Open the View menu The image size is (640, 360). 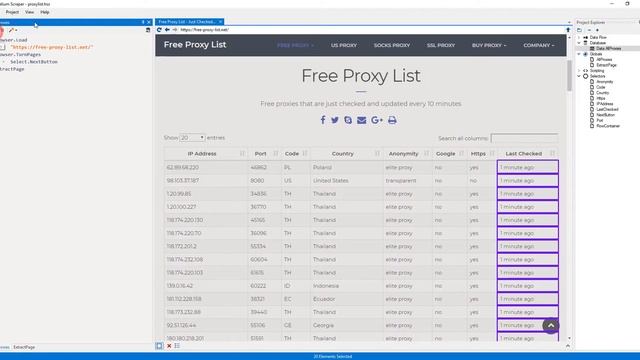(29, 12)
